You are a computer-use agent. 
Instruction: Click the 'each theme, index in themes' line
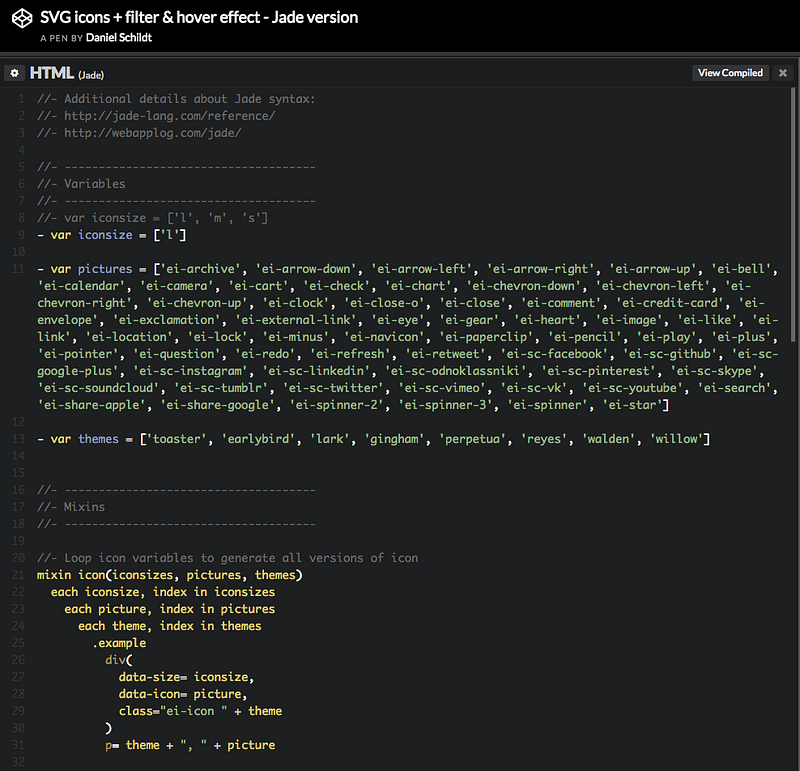click(x=170, y=626)
